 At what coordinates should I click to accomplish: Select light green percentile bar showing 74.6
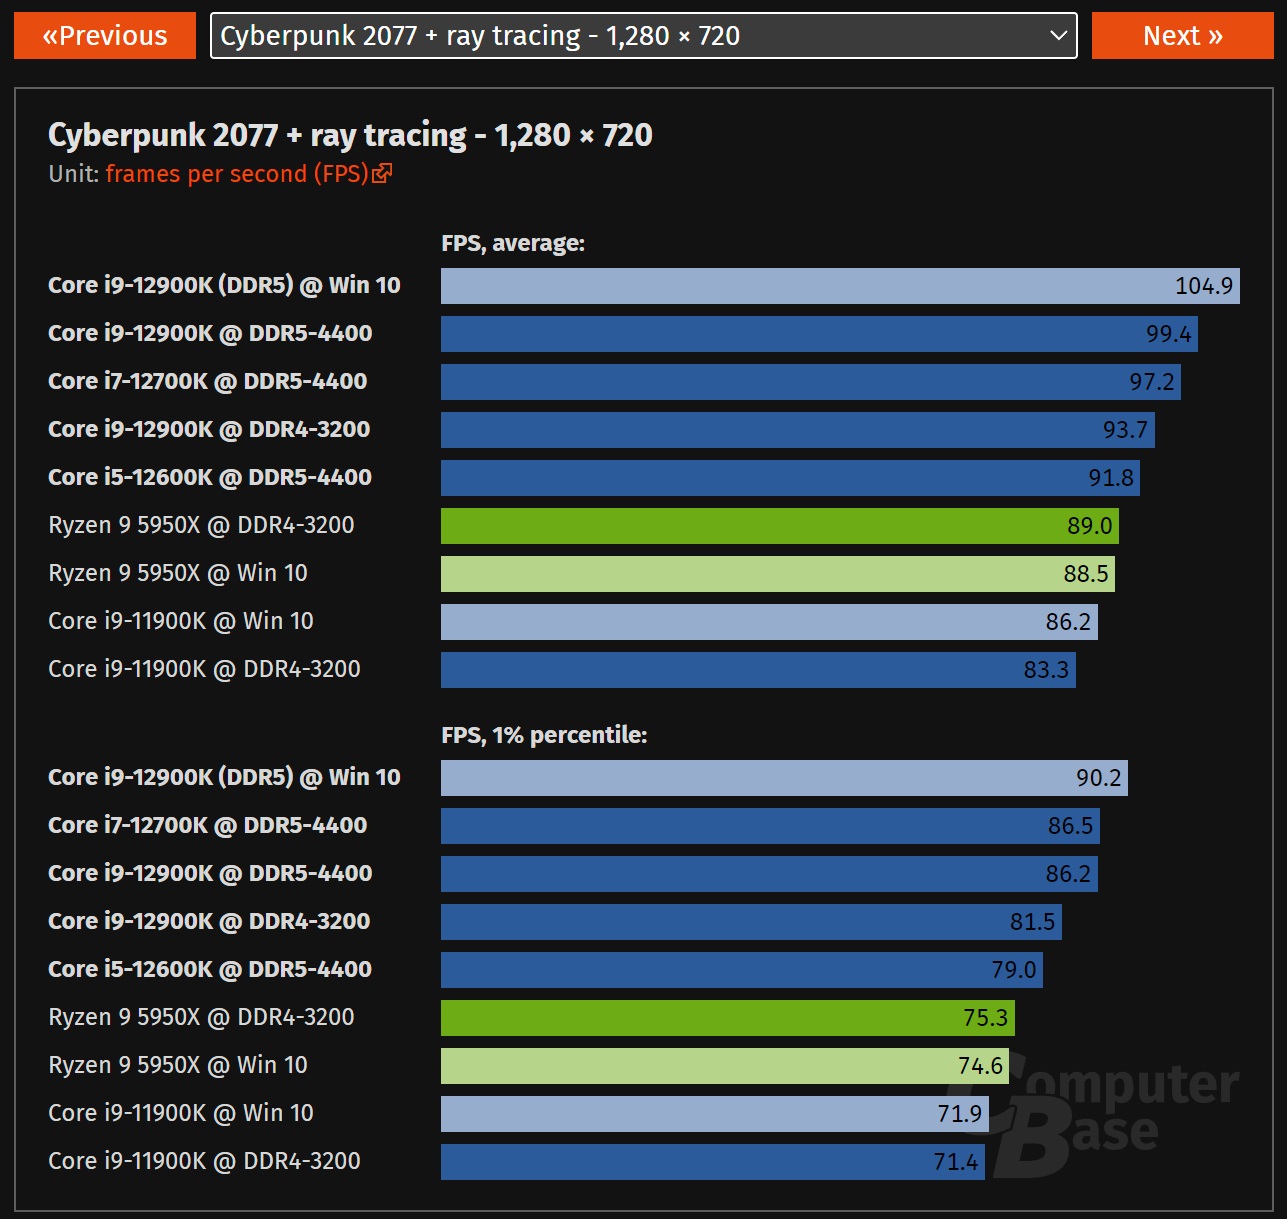pos(725,1066)
